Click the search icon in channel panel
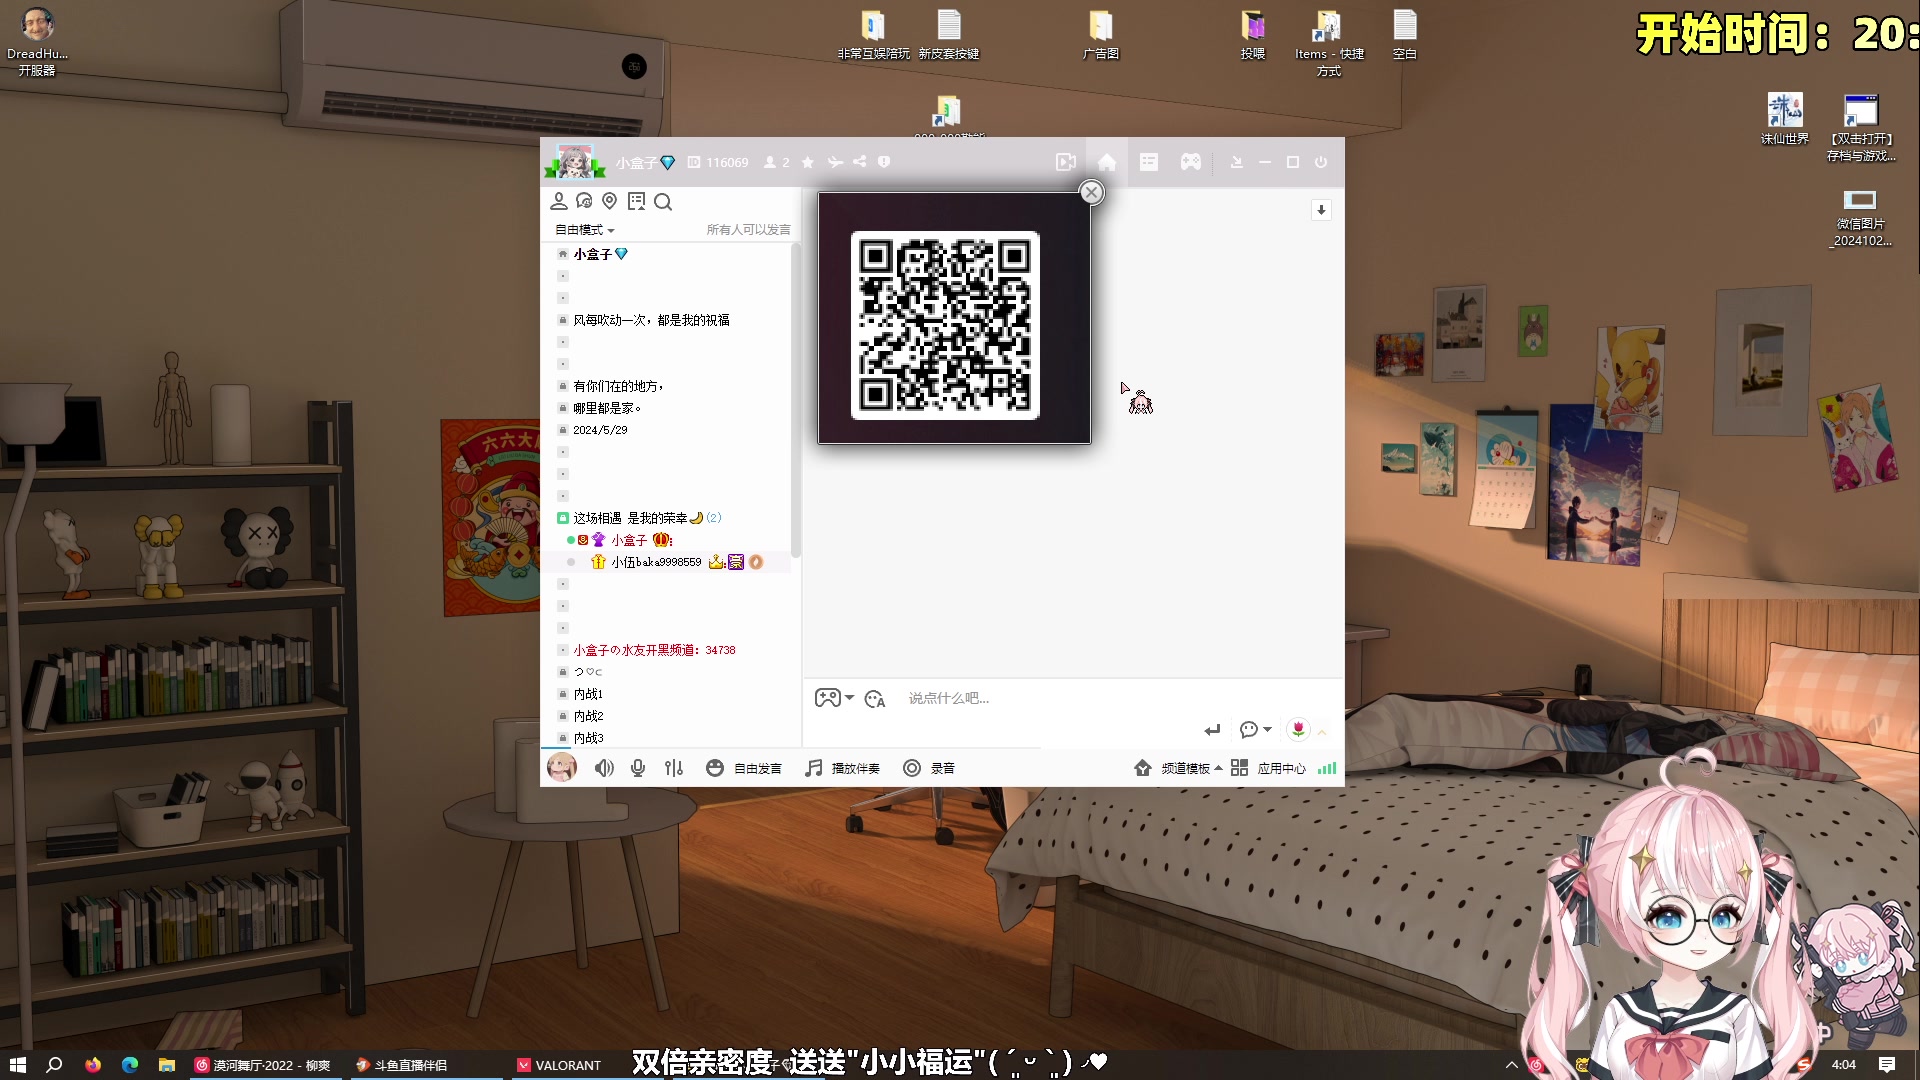 [x=663, y=200]
